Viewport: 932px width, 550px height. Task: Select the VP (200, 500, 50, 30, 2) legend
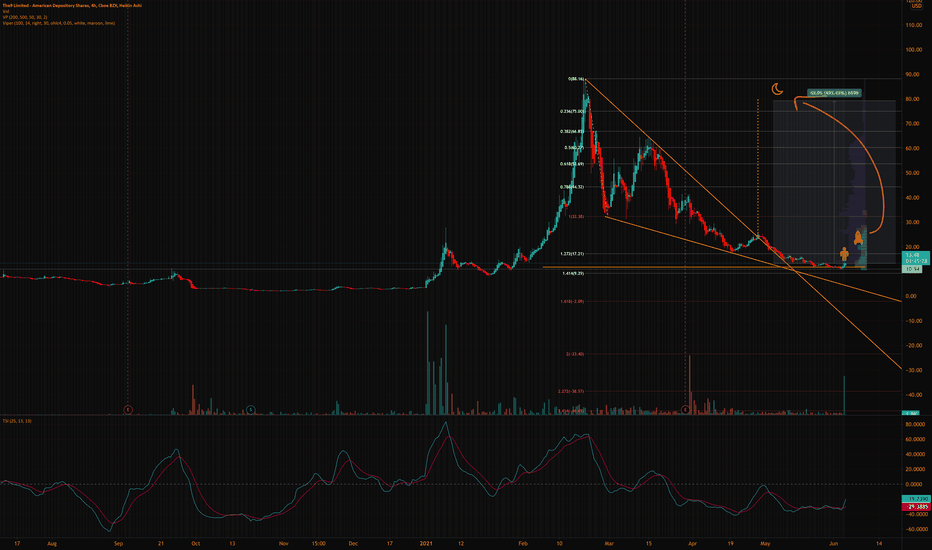[x=24, y=17]
